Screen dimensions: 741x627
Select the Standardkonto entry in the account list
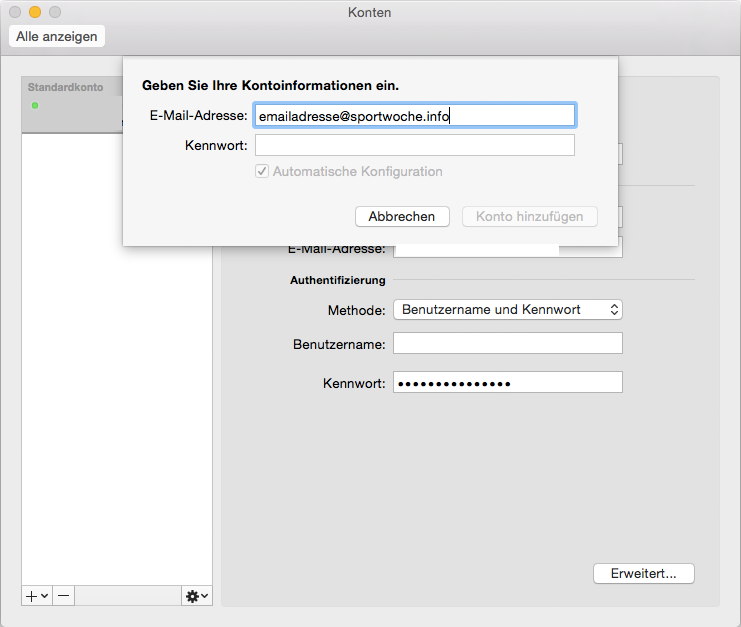72,104
